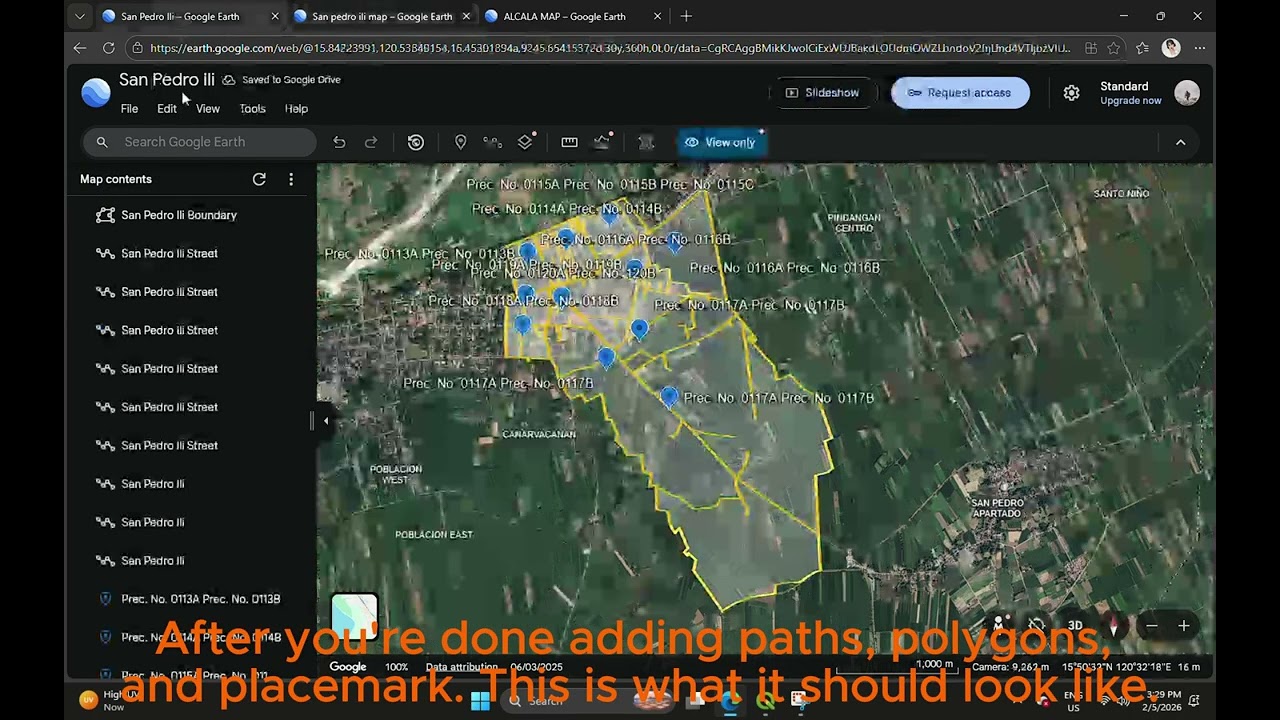Click the Windows Start button

point(480,700)
